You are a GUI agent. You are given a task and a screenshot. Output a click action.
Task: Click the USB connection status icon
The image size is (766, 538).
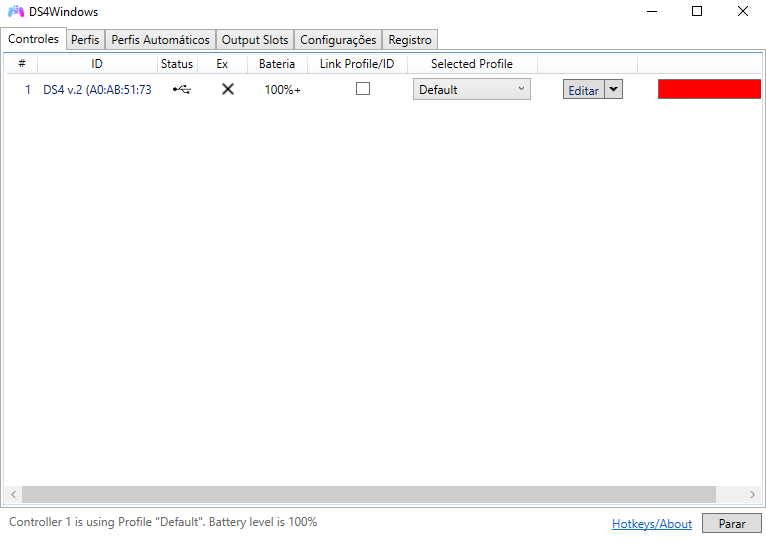point(180,89)
